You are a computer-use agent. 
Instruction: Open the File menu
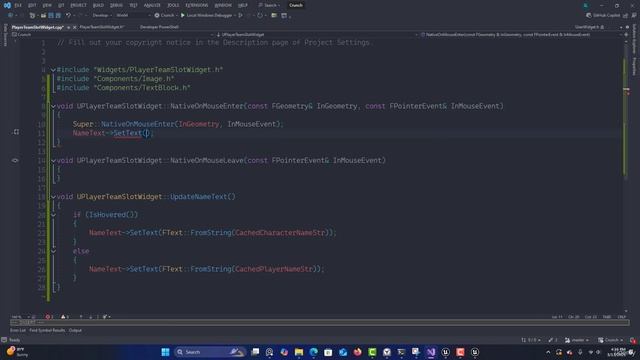[18, 5]
